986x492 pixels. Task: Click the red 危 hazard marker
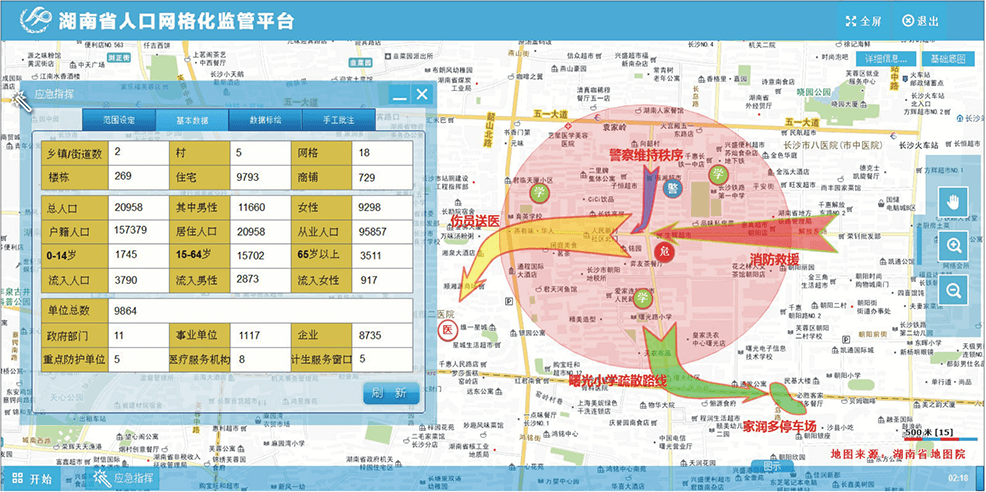664,252
